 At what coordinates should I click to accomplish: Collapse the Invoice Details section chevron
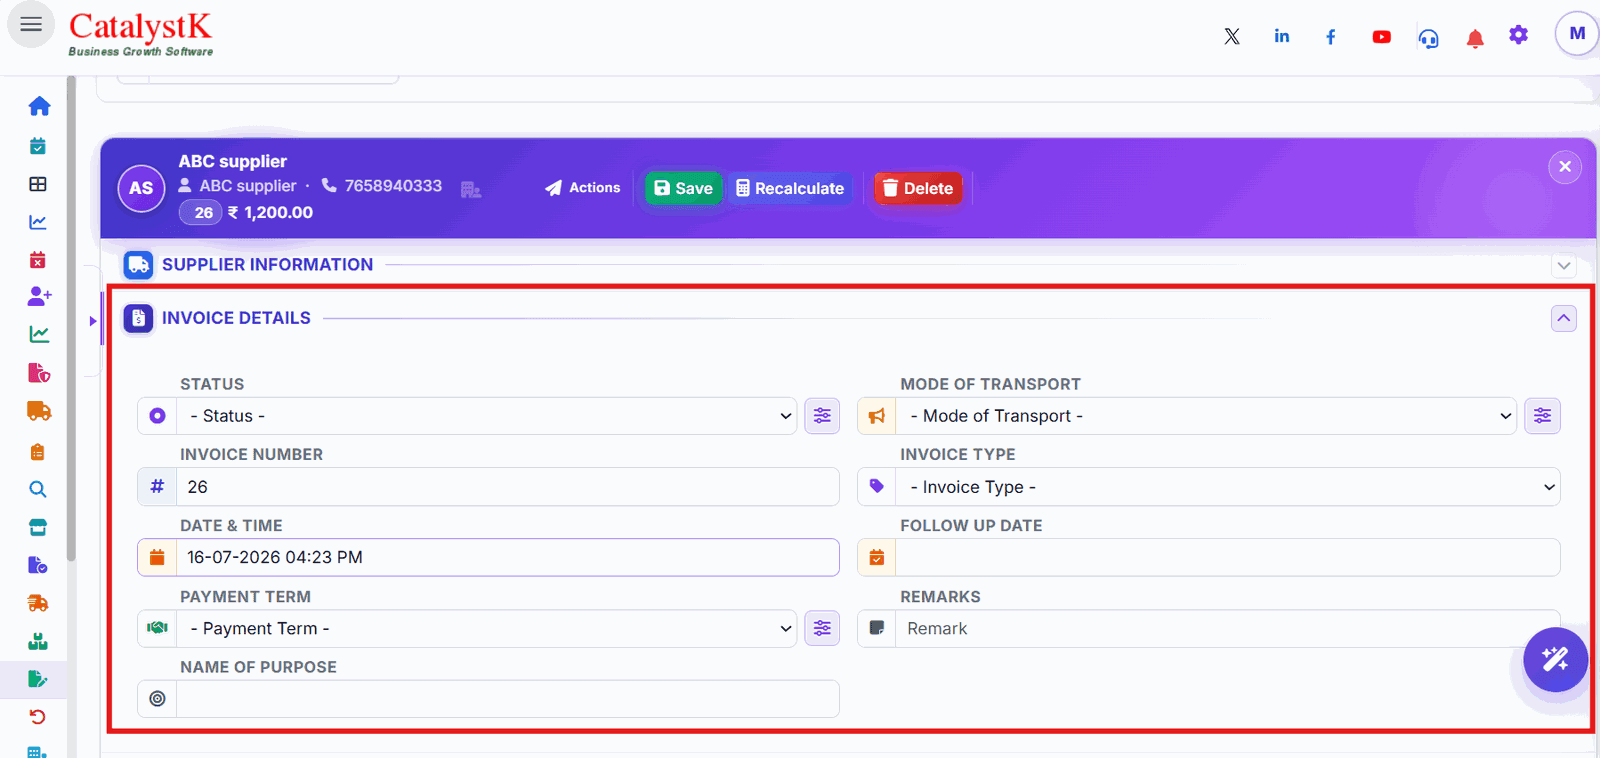point(1564,318)
